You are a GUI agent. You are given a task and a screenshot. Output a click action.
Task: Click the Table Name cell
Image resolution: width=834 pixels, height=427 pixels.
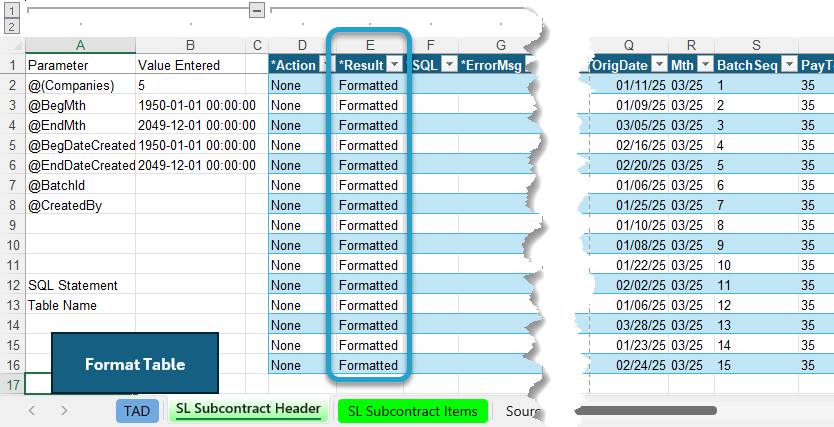(80, 305)
